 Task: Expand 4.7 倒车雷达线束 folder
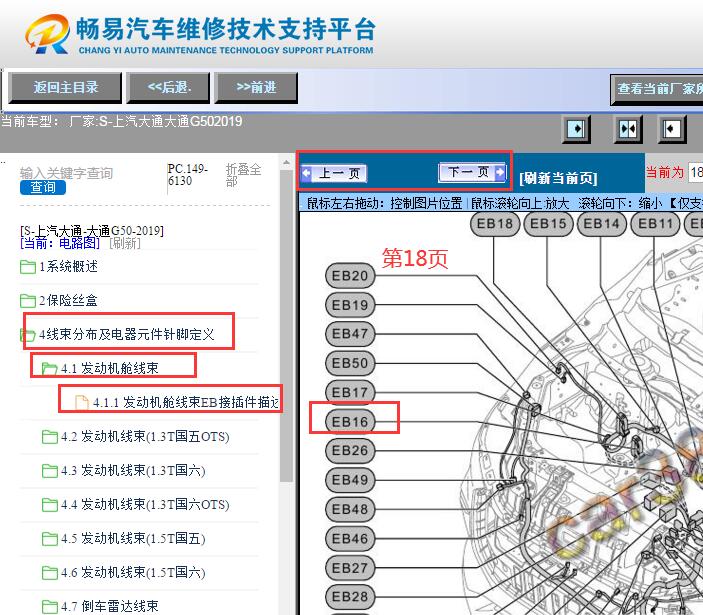pos(110,606)
